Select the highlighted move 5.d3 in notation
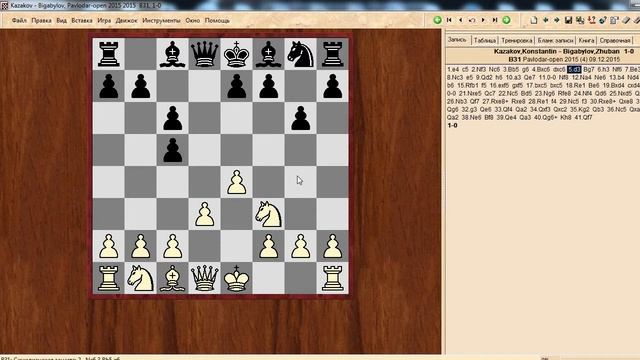The width and height of the screenshot is (640, 360). coord(574,69)
